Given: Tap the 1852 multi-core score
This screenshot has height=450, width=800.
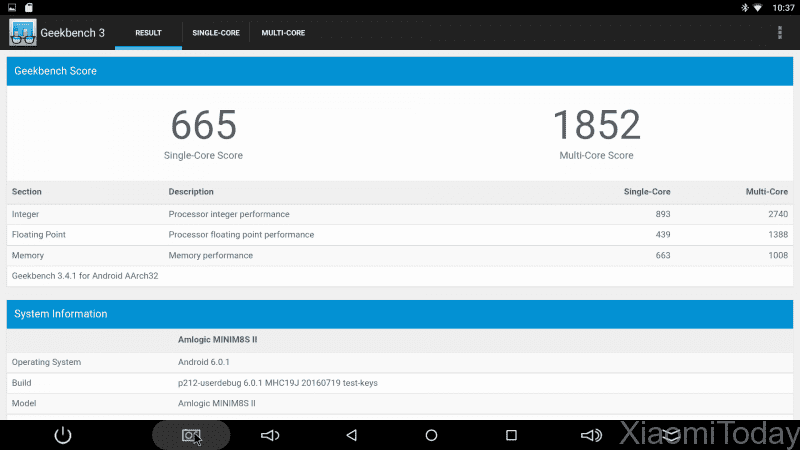Looking at the screenshot, I should [x=596, y=125].
